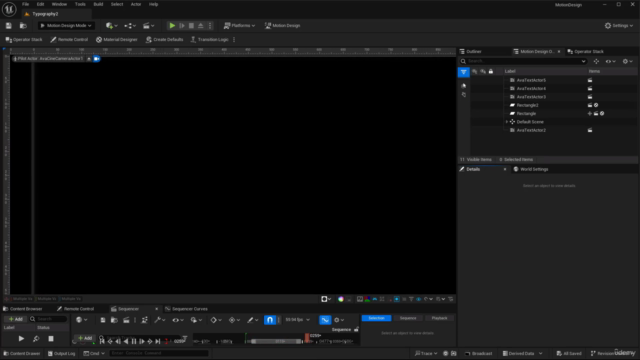Viewport: 640px width, 360px height.
Task: Jump to the sequence start in the transport controls
Action: point(102,341)
